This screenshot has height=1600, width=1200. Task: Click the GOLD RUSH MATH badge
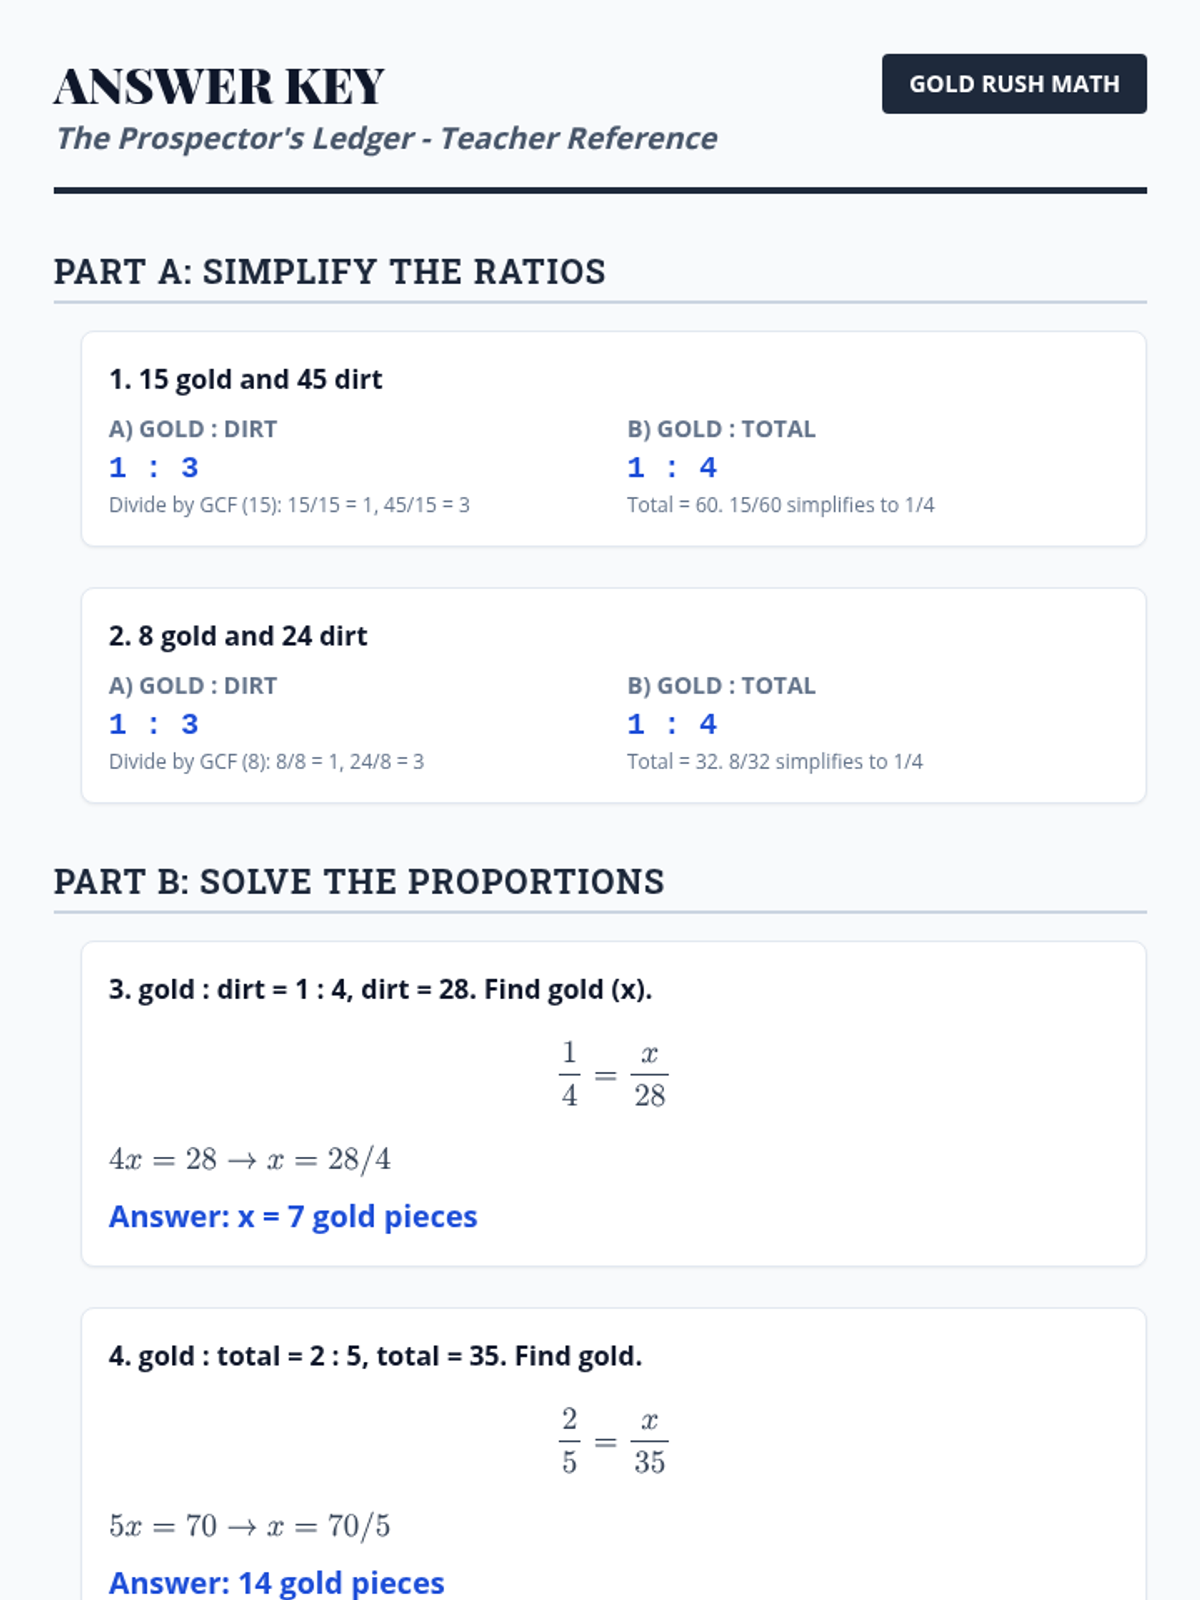coord(1014,84)
